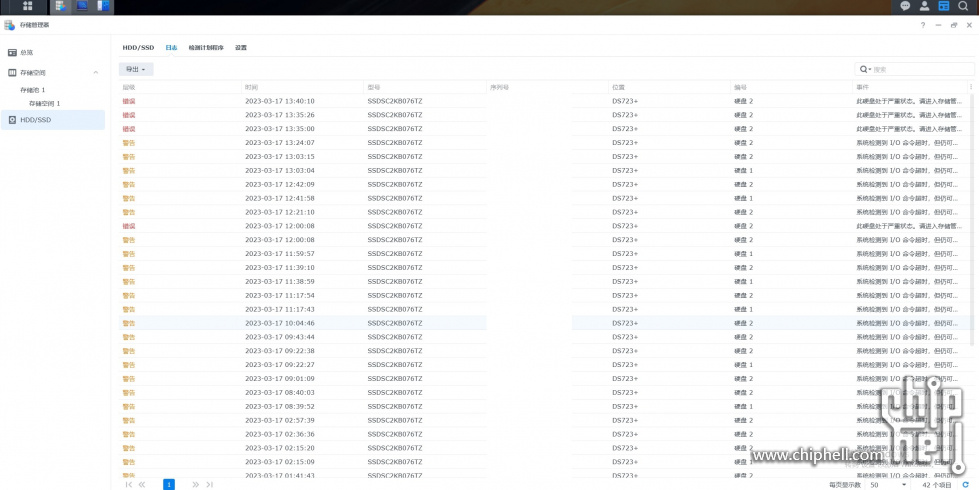
Task: Select log entry 2023-03-17 11:39:10
Action: [543, 268]
